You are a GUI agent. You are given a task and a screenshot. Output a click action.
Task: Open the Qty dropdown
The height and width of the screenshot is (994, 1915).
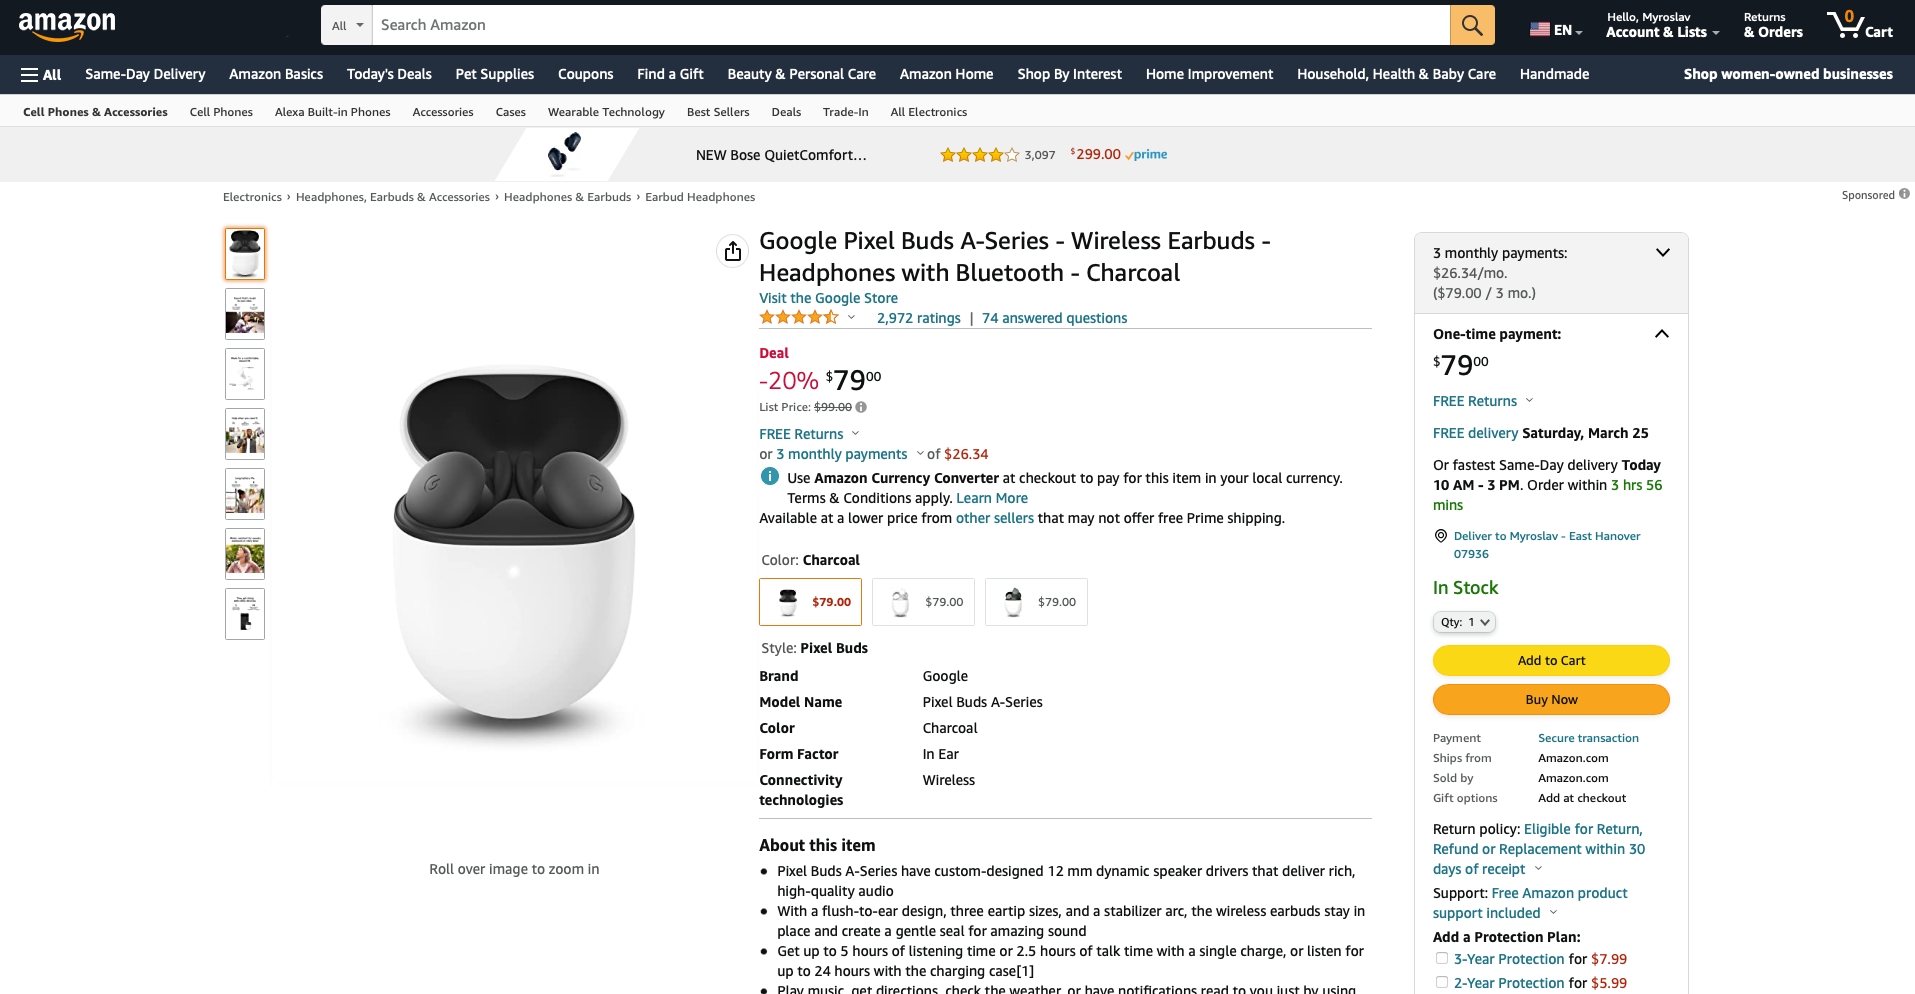pos(1465,622)
